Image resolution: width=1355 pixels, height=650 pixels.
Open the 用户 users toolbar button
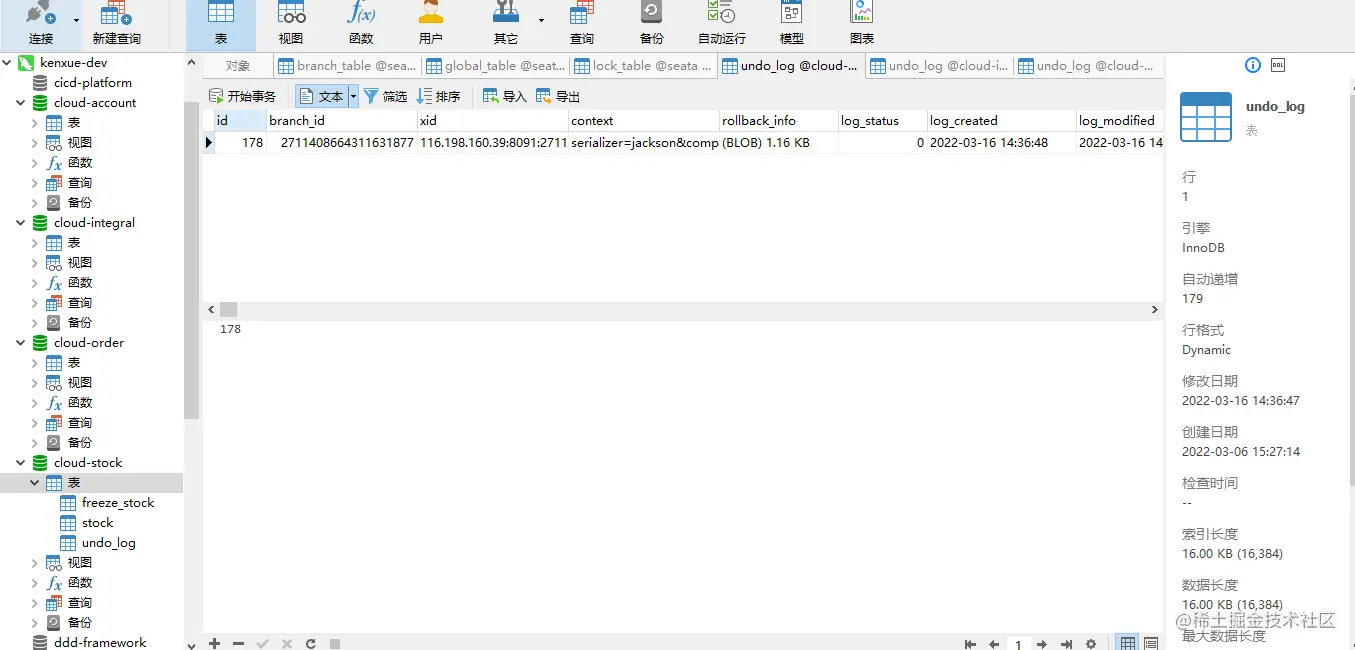431,24
